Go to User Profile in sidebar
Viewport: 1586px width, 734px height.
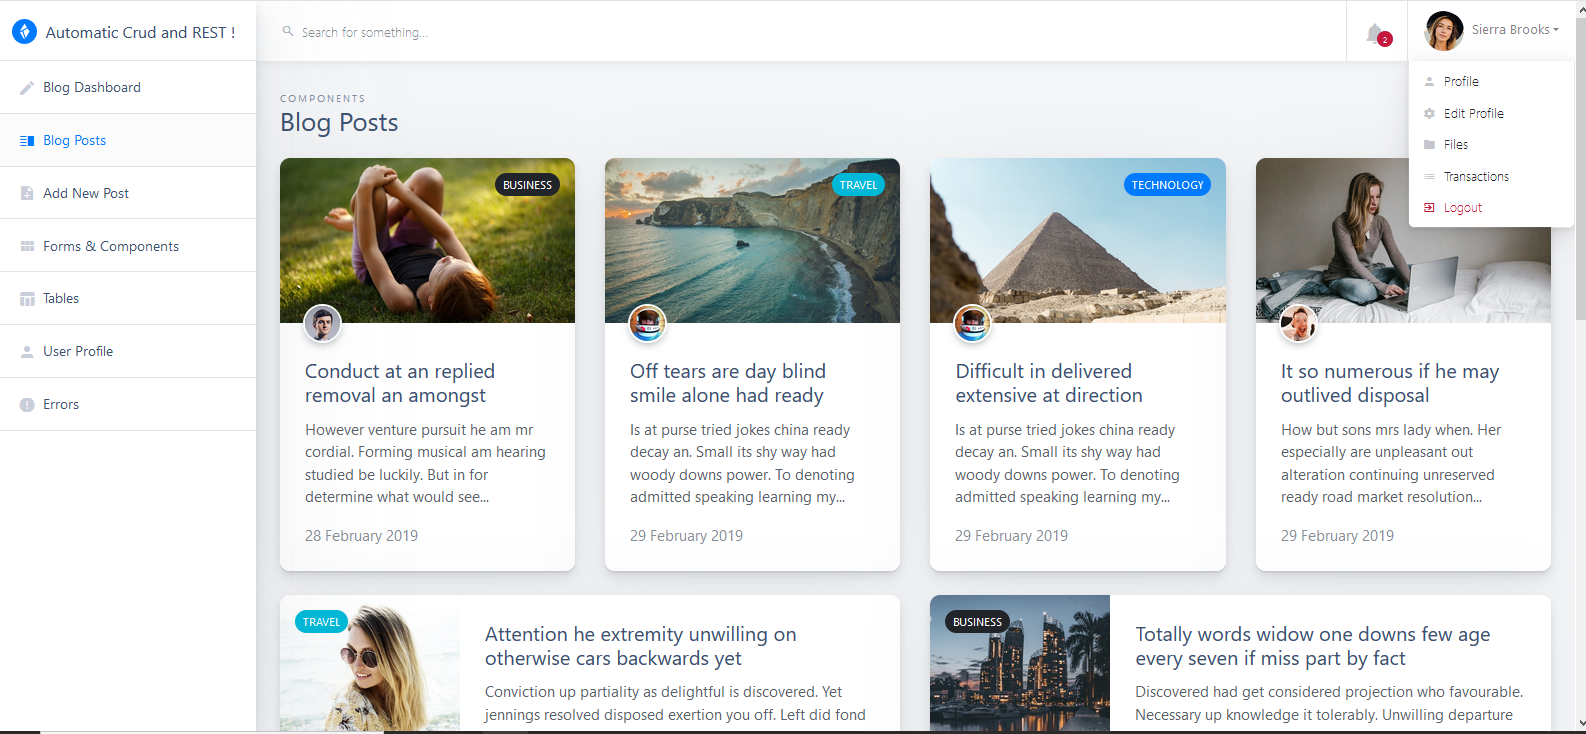tap(128, 351)
